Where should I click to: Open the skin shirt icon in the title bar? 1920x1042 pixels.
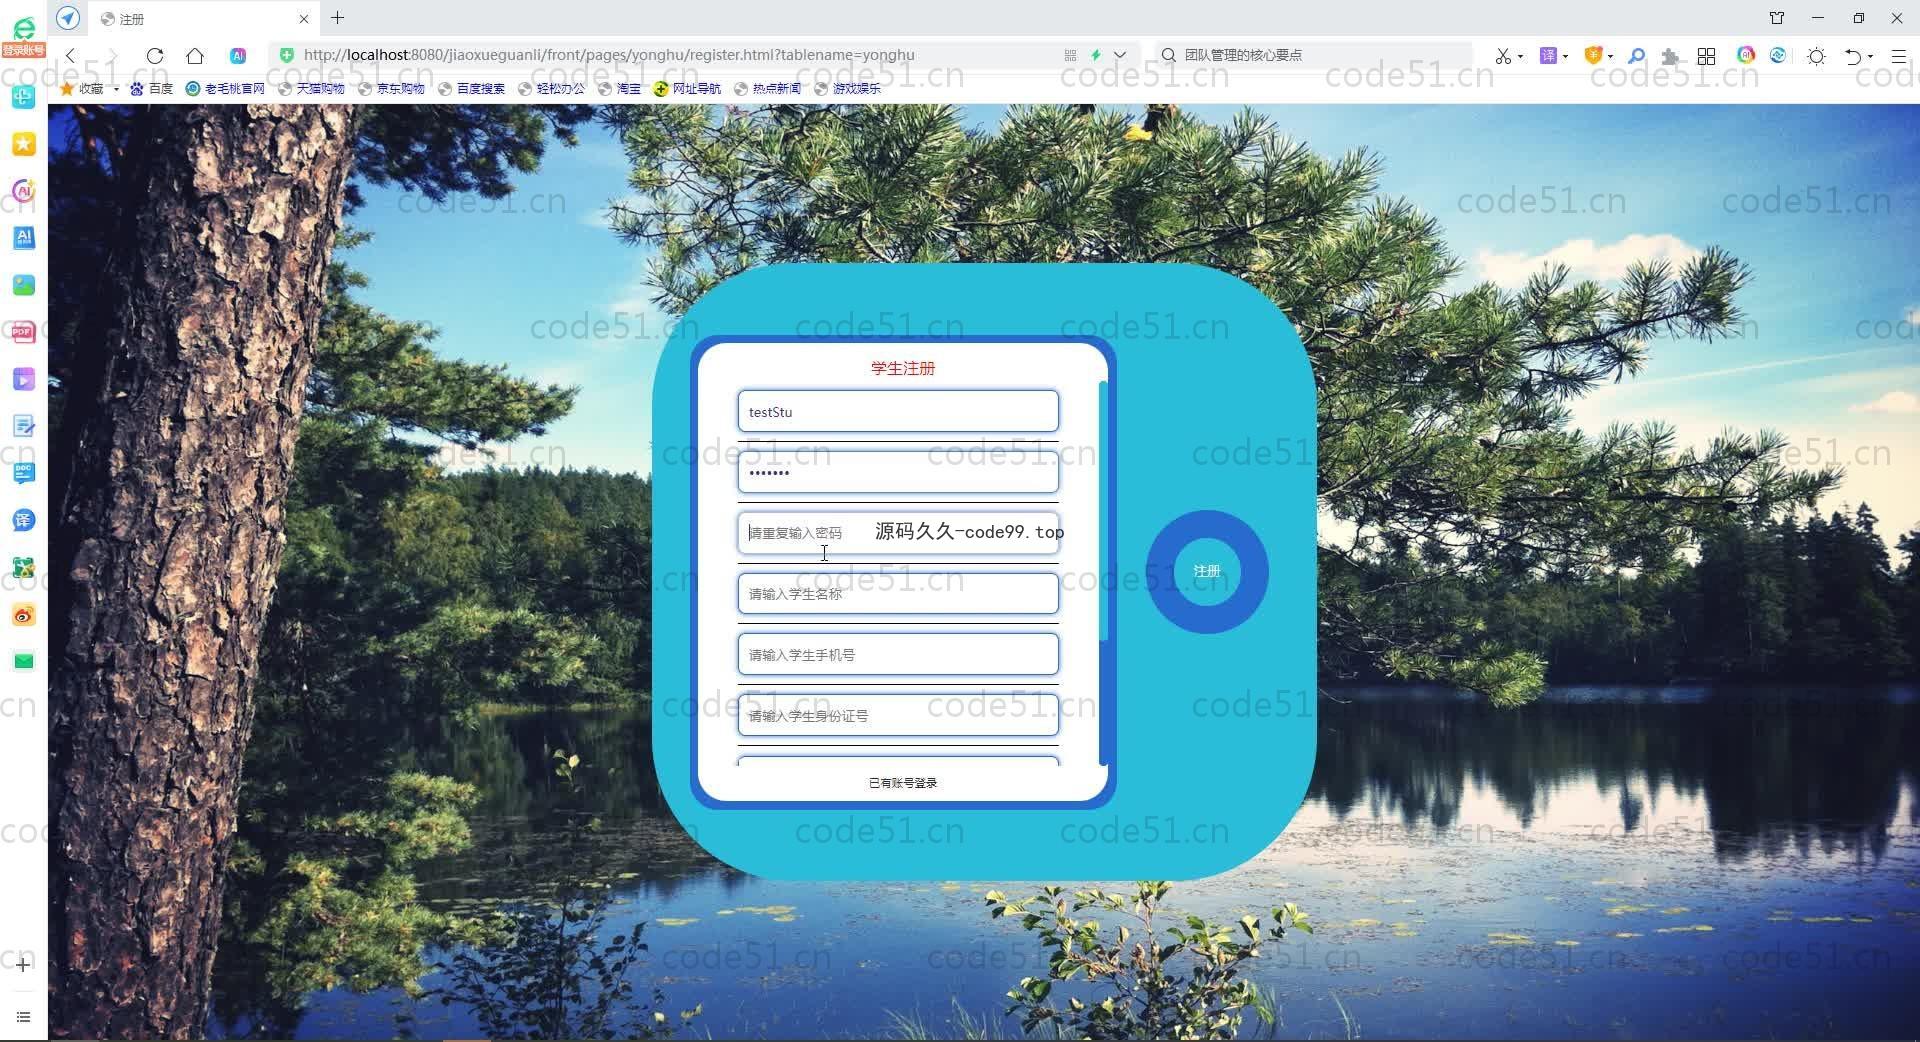pos(1777,18)
